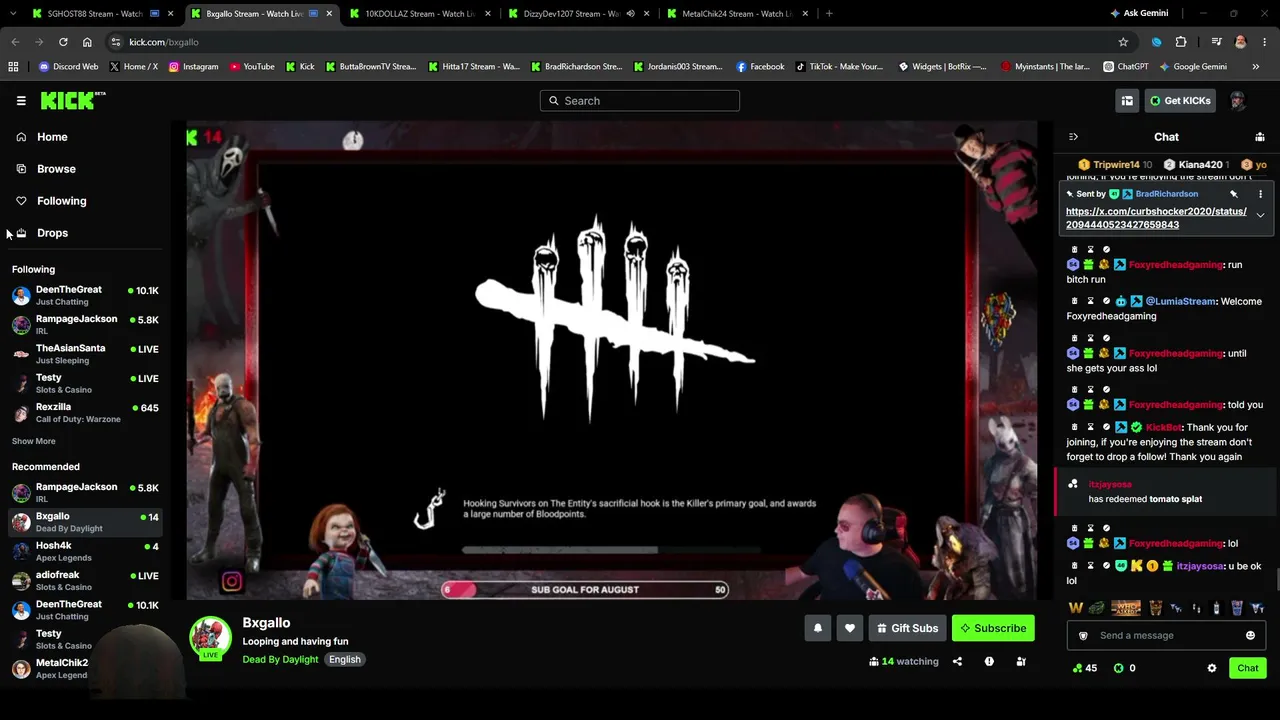
Task: Click the Instagram icon on the stream overlay
Action: (232, 581)
